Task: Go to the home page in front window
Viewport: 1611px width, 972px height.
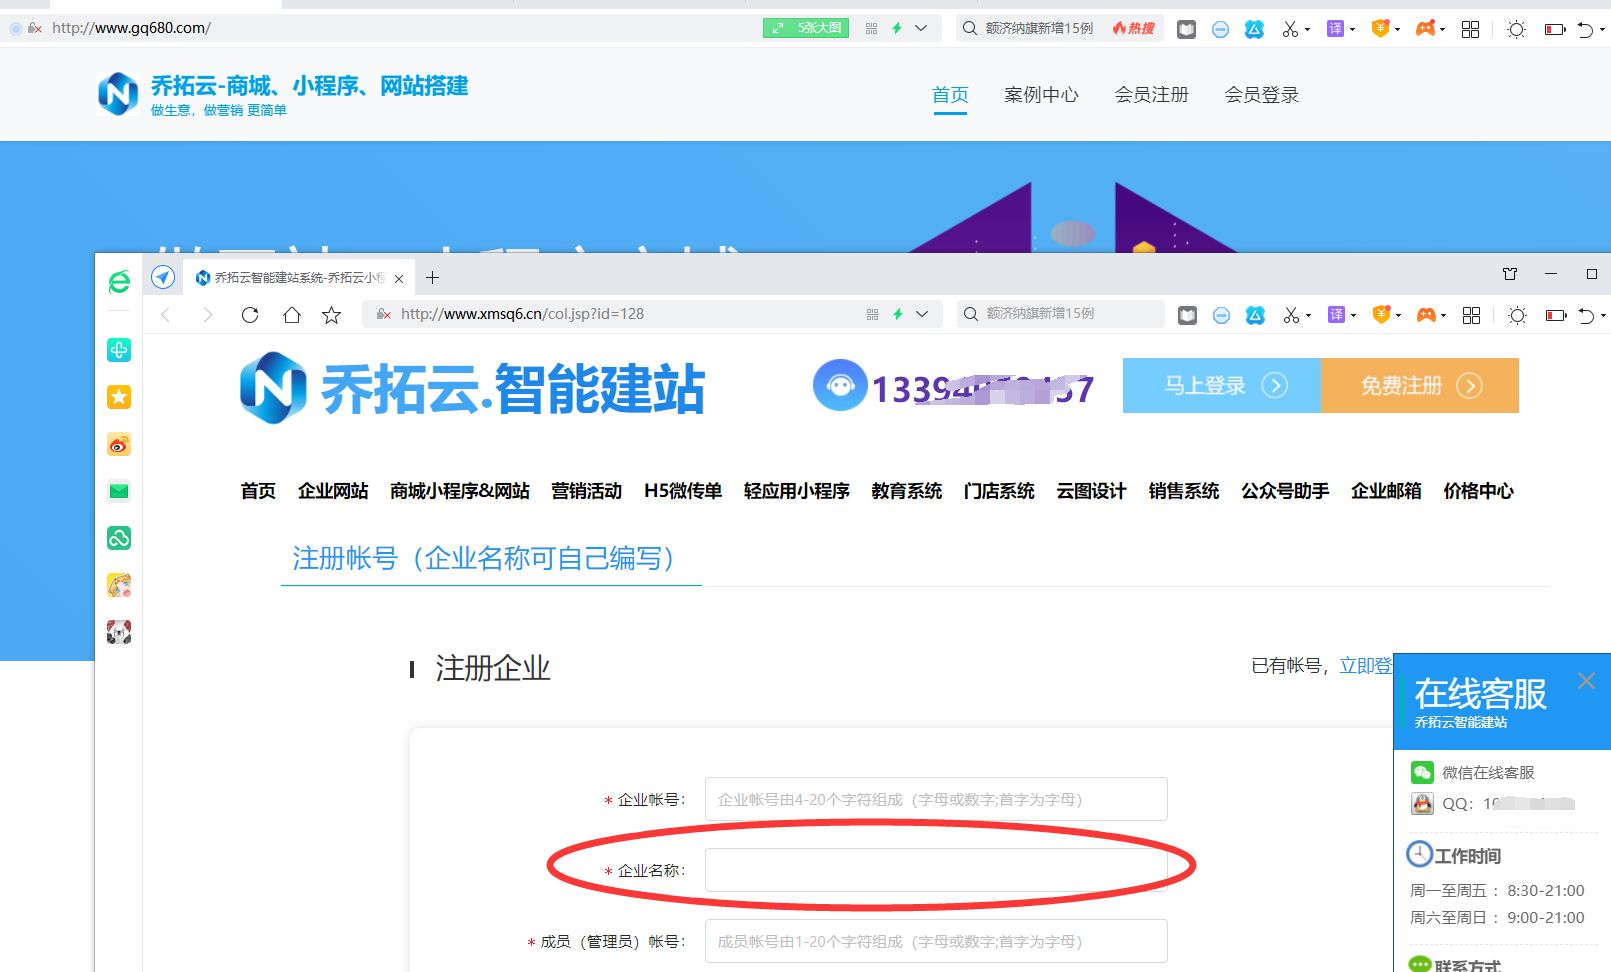Action: [x=291, y=315]
